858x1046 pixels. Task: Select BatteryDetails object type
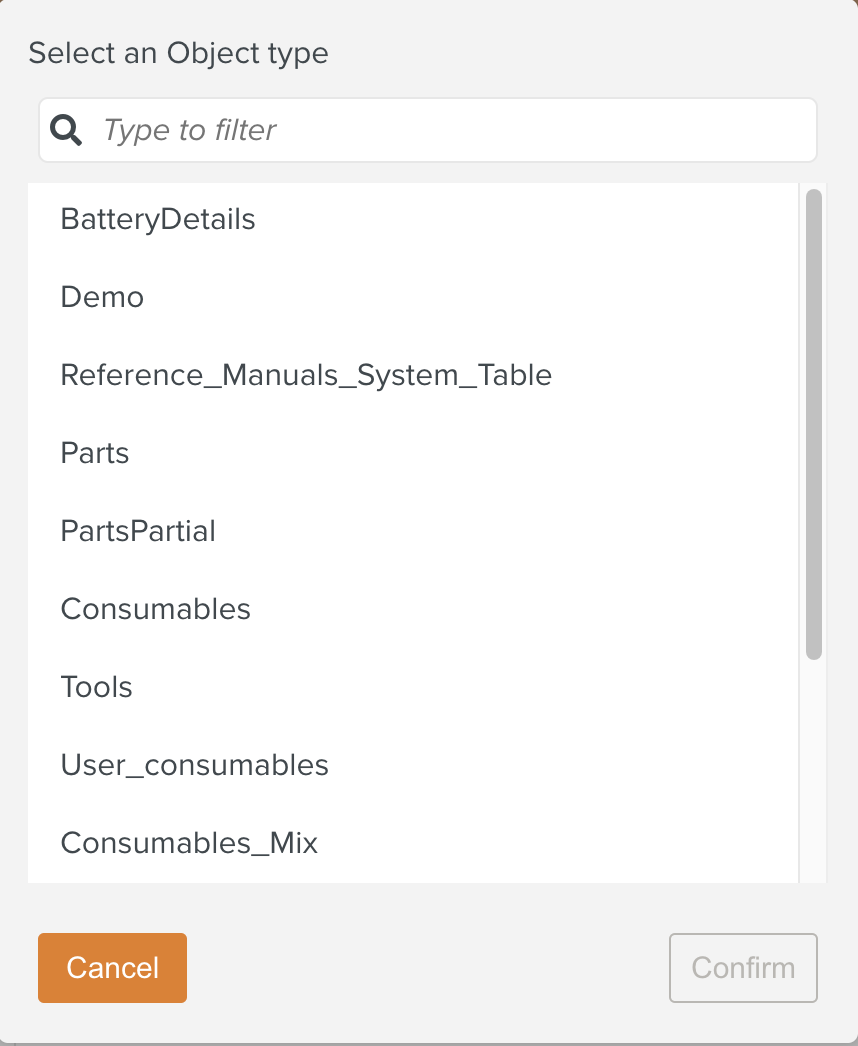[x=158, y=219]
